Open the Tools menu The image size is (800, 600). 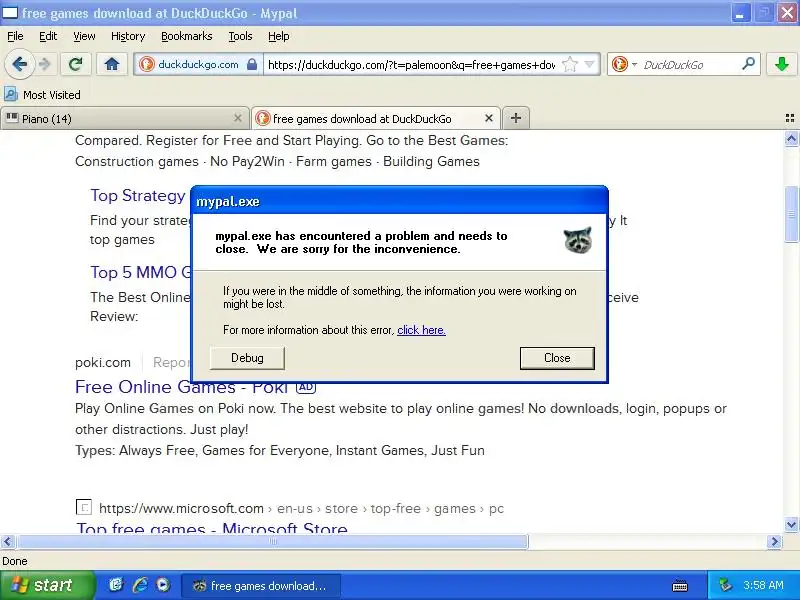click(x=240, y=36)
